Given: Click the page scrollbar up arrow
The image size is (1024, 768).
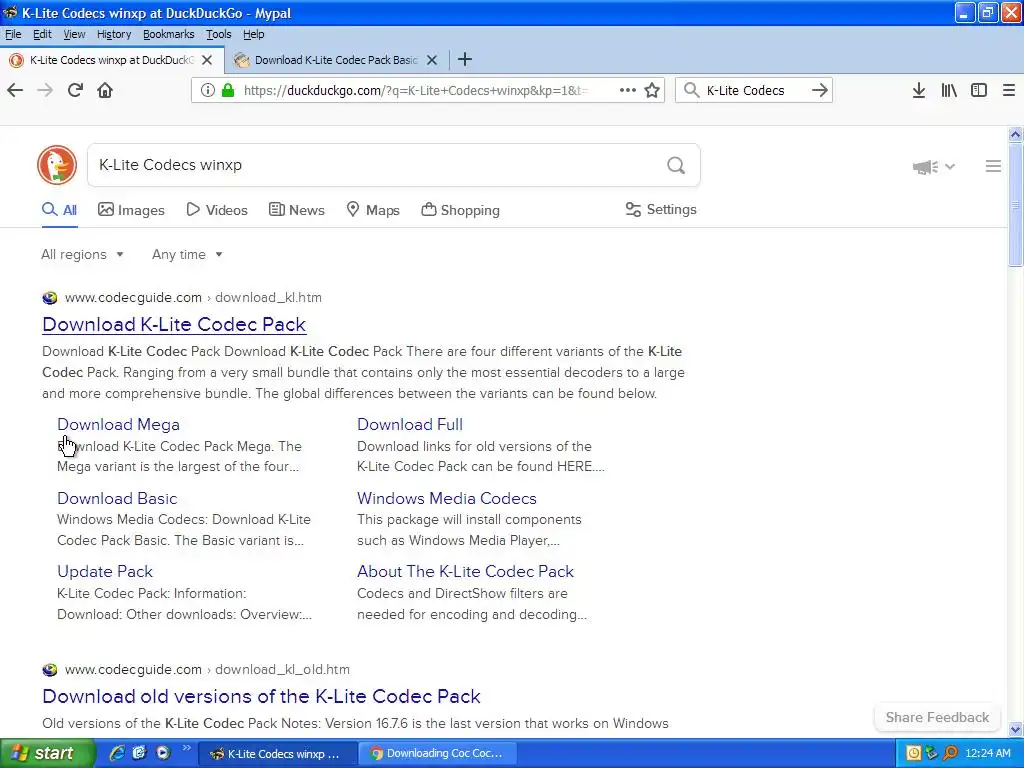Looking at the screenshot, I should tap(1016, 135).
